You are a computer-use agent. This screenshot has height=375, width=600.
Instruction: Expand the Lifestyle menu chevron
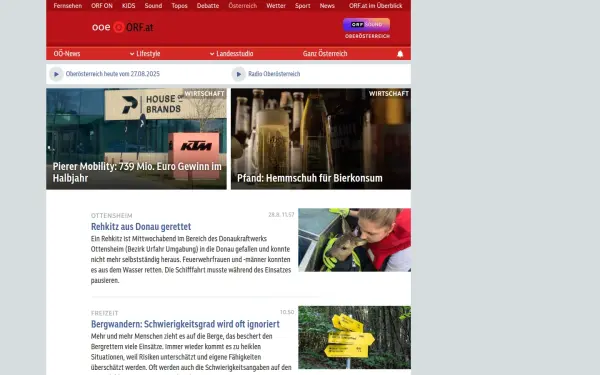tap(132, 54)
